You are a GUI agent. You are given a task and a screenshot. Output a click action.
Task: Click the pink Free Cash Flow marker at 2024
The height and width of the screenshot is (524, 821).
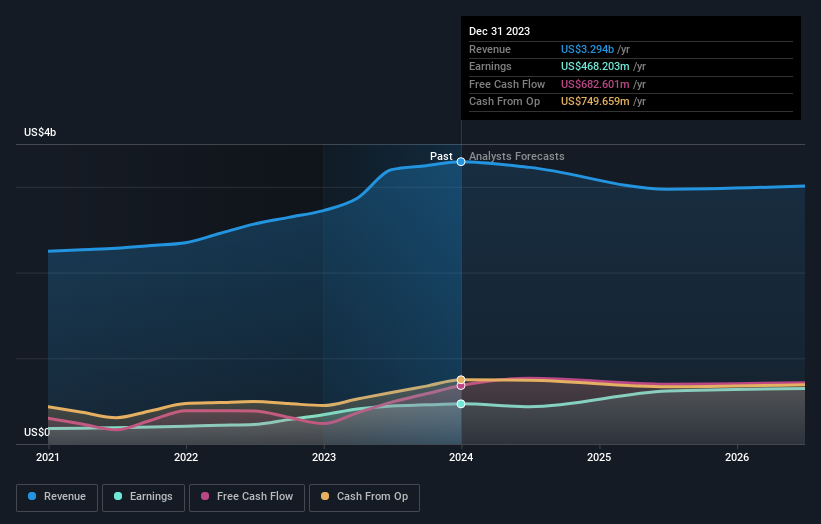(x=461, y=386)
